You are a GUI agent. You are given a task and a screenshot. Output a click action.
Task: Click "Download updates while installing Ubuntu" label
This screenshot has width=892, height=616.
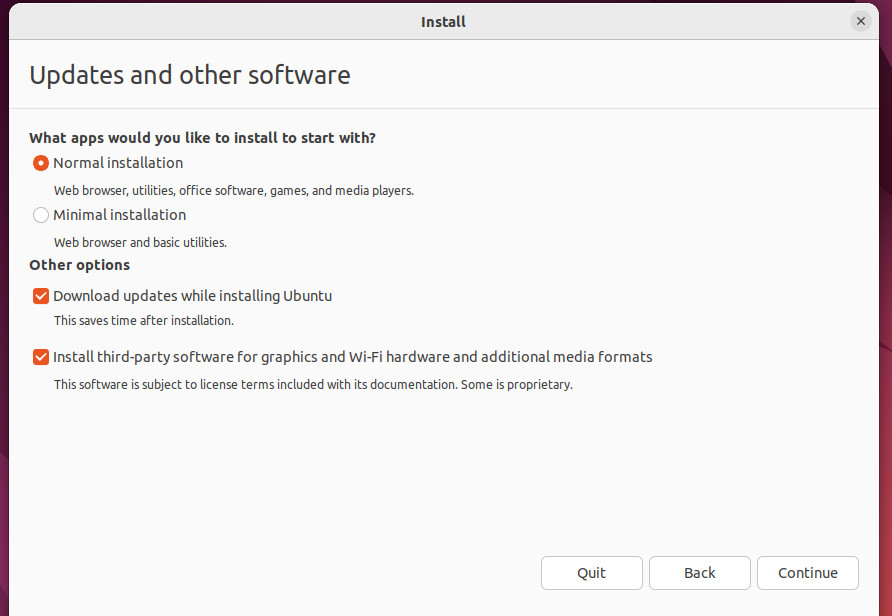coord(192,296)
